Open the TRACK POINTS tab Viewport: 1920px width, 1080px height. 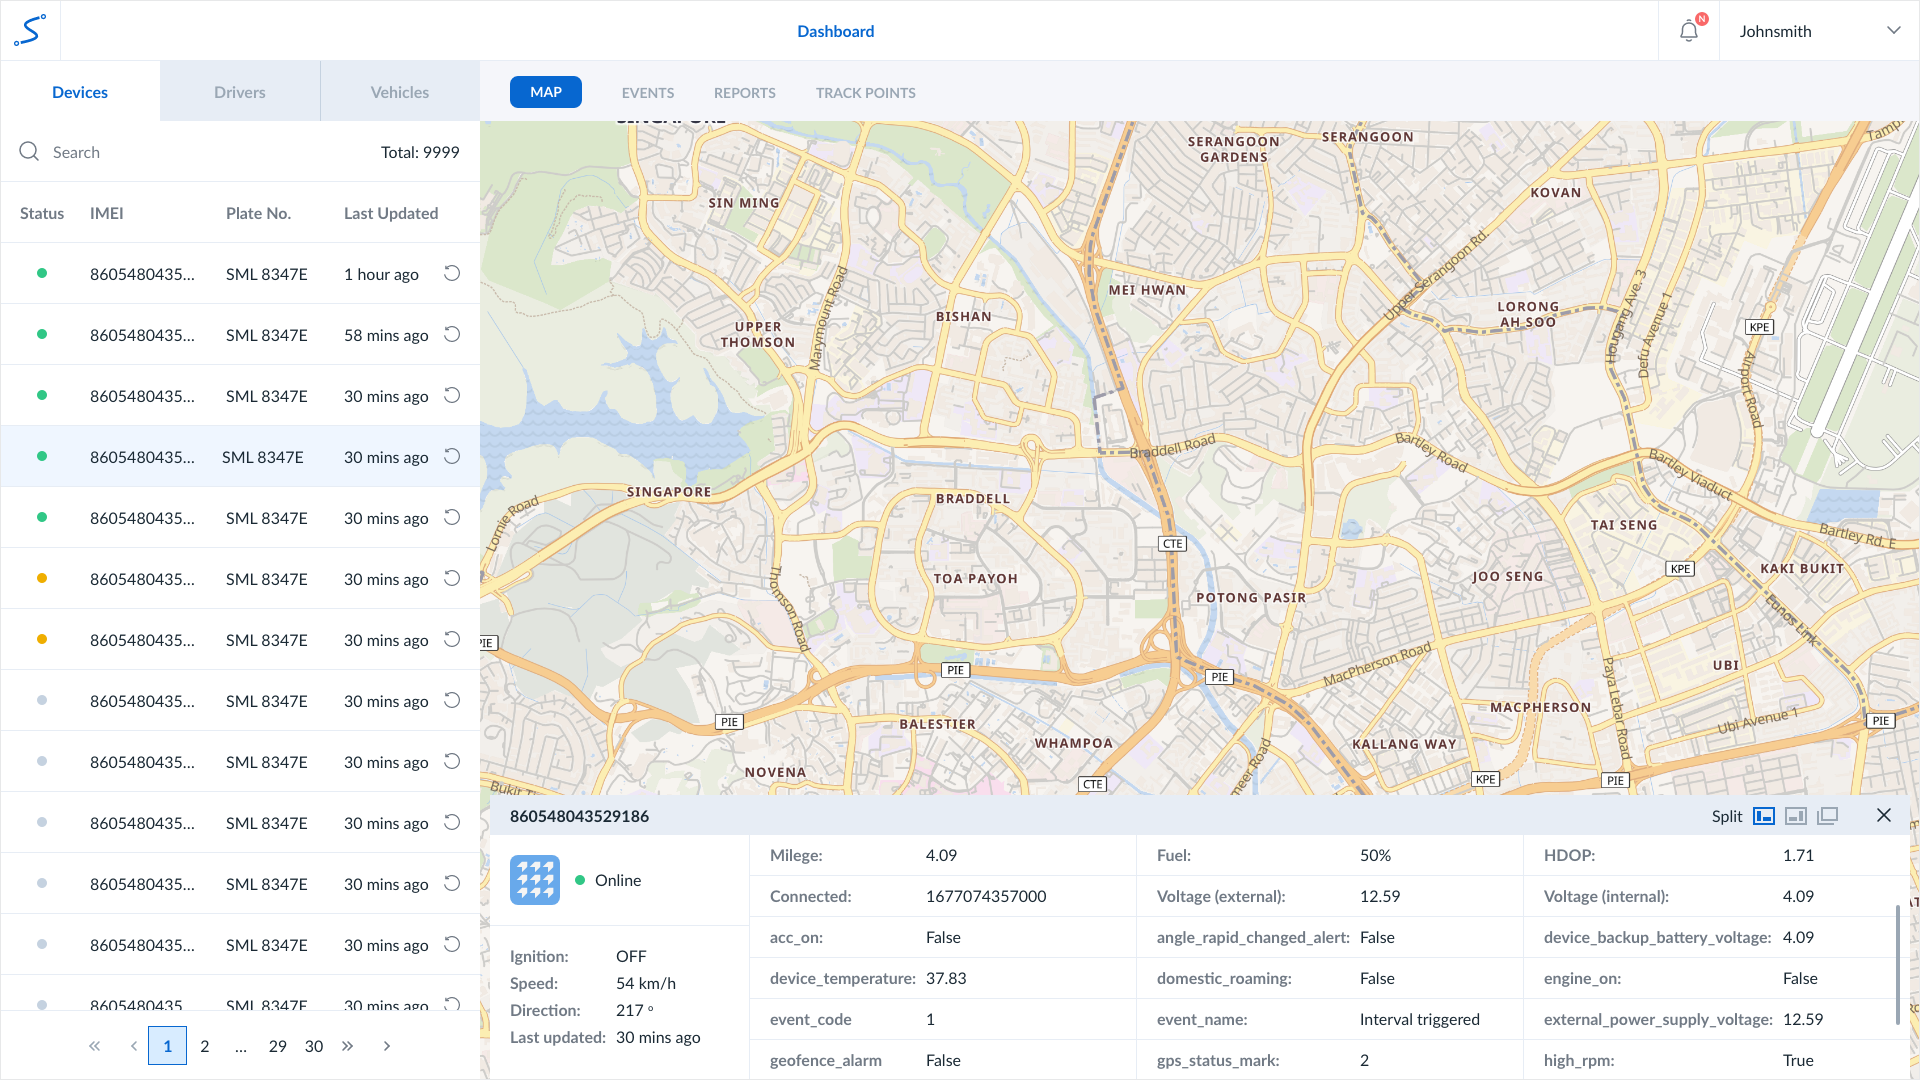click(x=865, y=93)
